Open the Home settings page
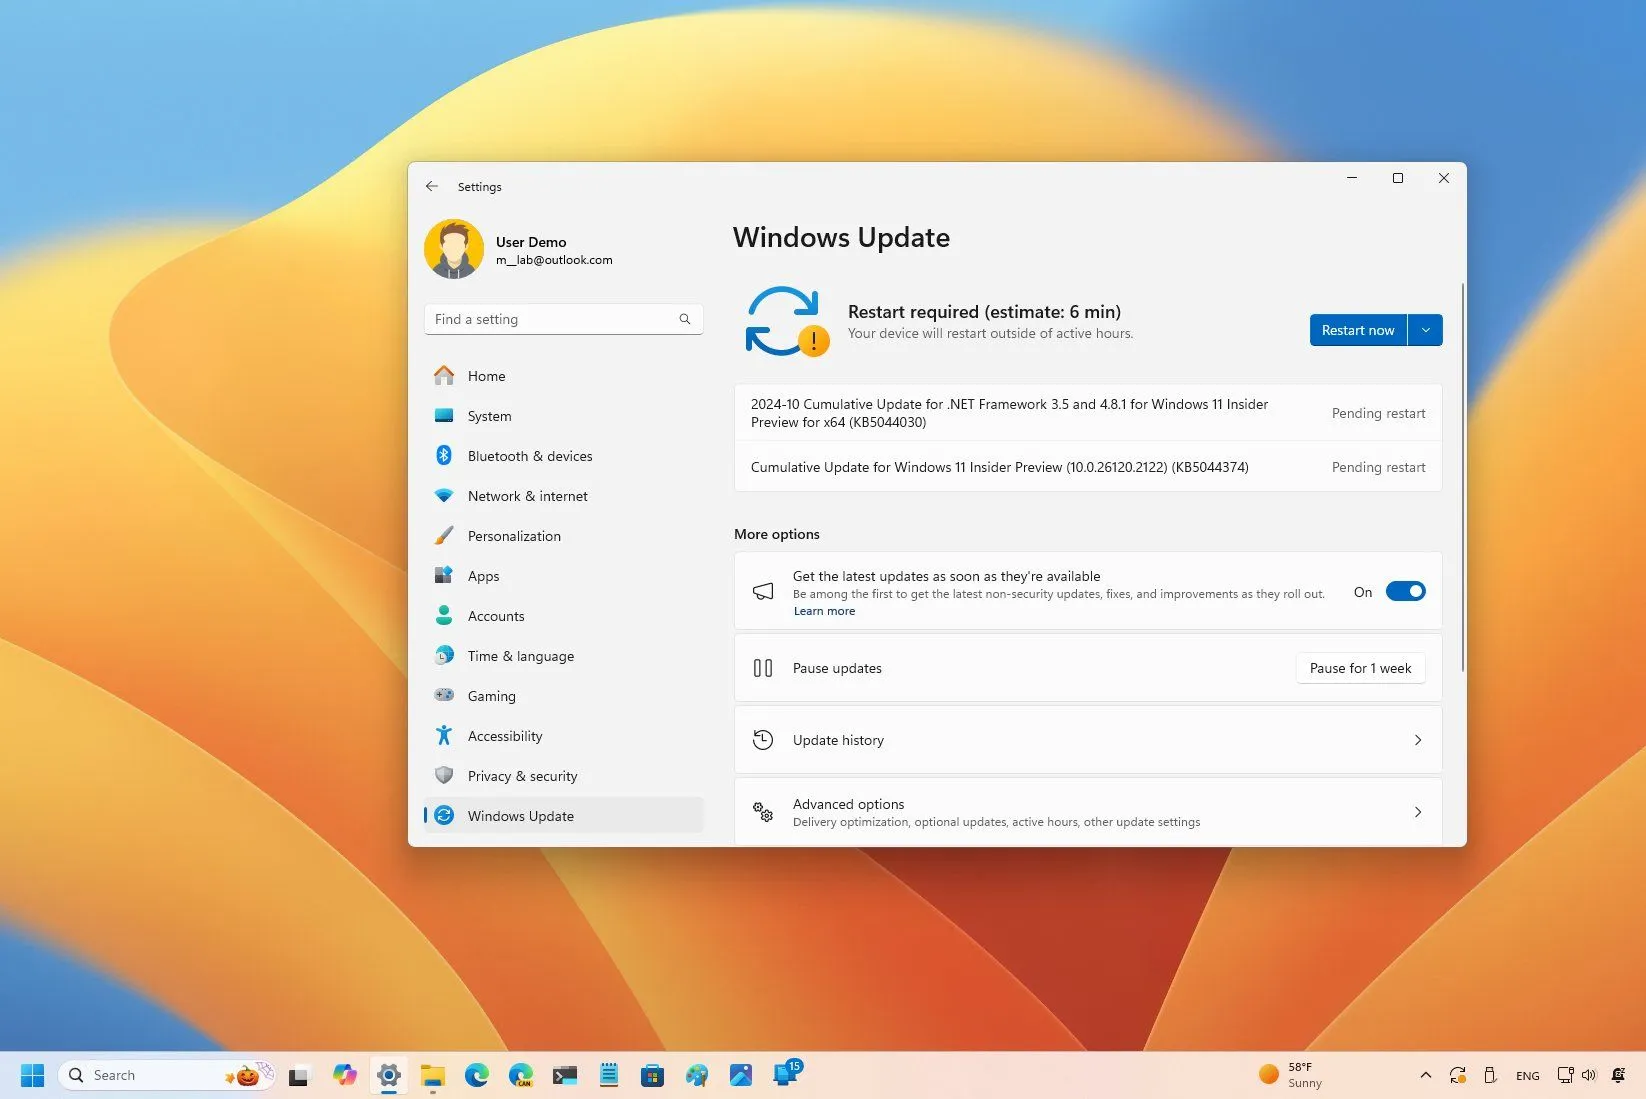 564,376
